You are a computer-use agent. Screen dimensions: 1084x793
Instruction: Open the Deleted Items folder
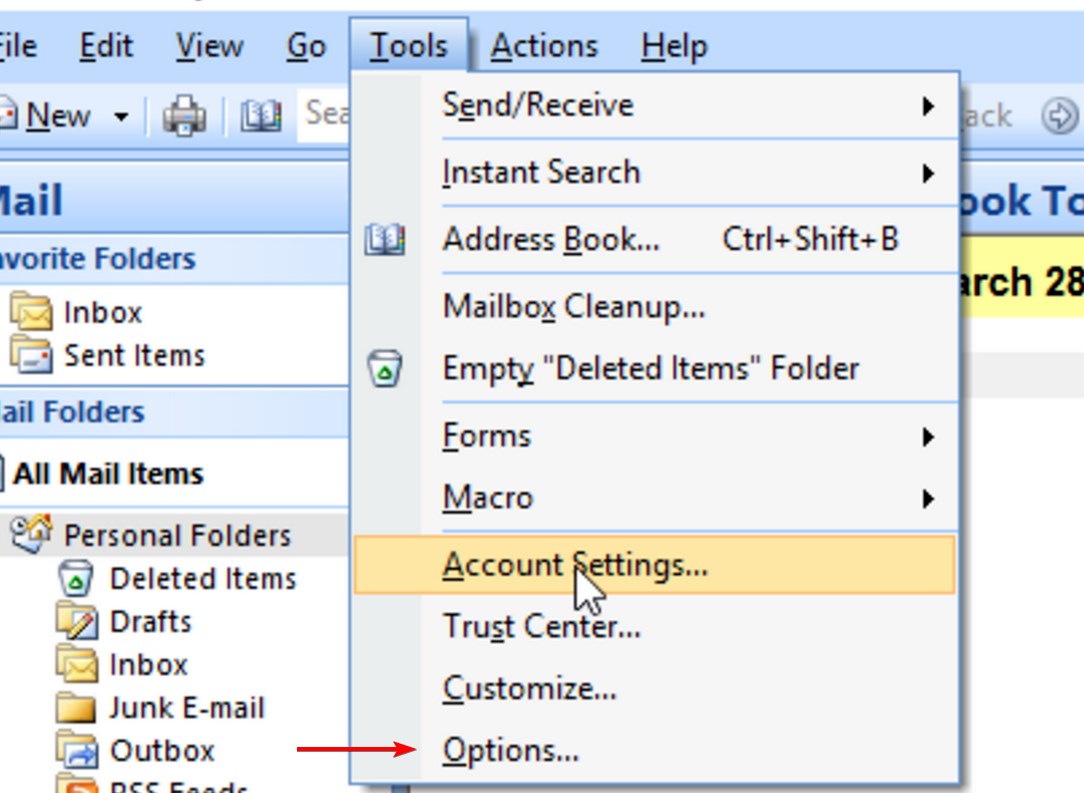203,579
